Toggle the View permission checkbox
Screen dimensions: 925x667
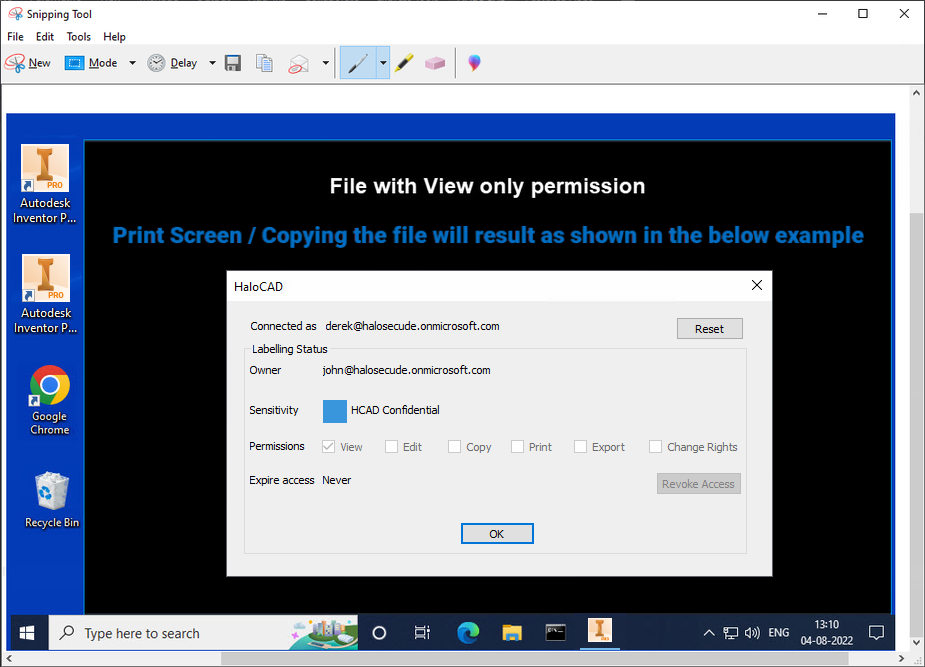point(329,447)
